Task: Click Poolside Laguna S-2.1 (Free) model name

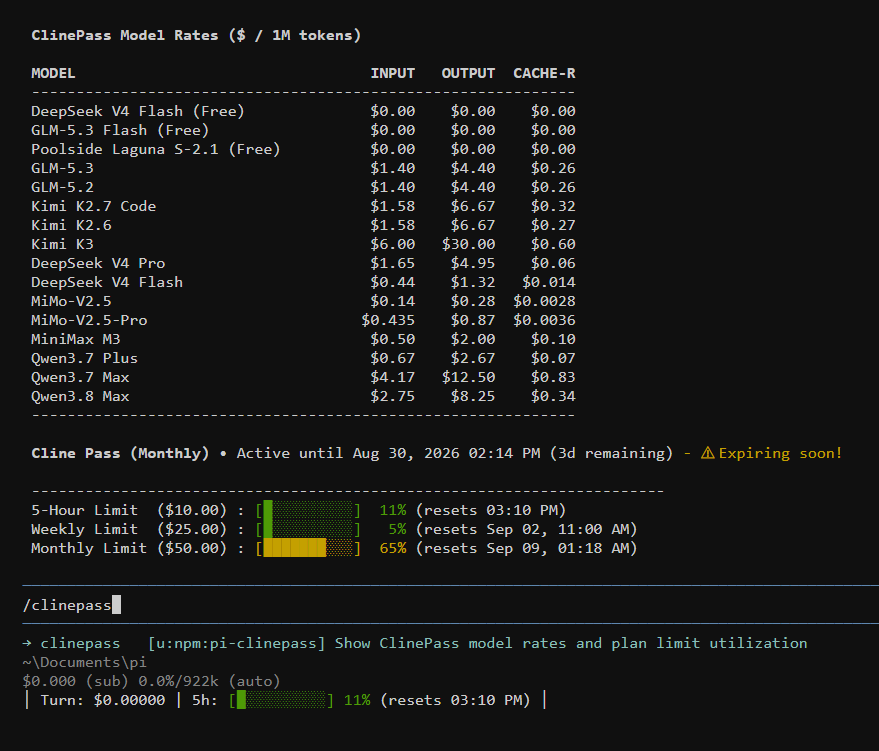Action: (x=155, y=150)
